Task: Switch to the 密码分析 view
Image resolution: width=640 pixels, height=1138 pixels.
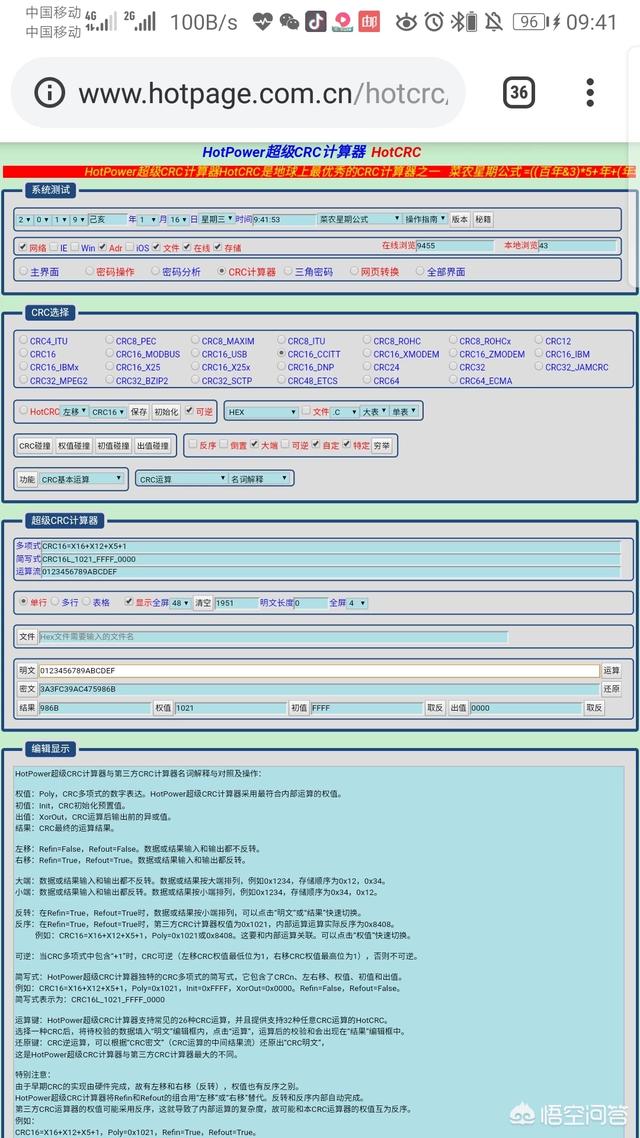Action: pyautogui.click(x=155, y=271)
